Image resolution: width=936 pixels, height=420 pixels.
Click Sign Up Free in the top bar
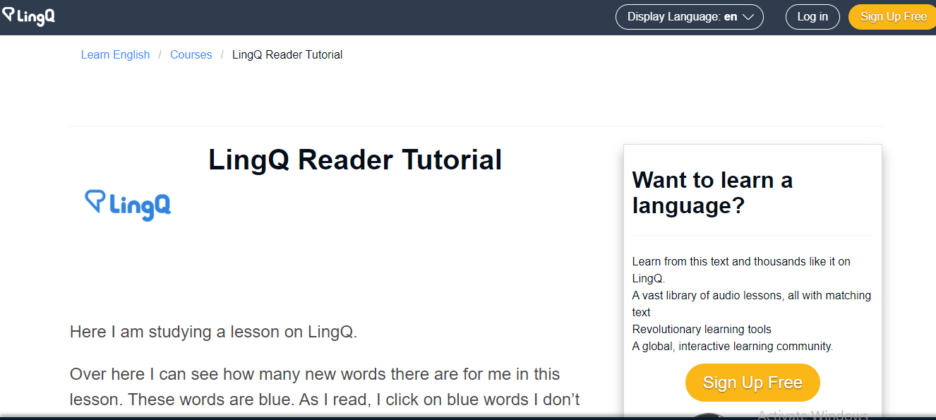pos(893,17)
